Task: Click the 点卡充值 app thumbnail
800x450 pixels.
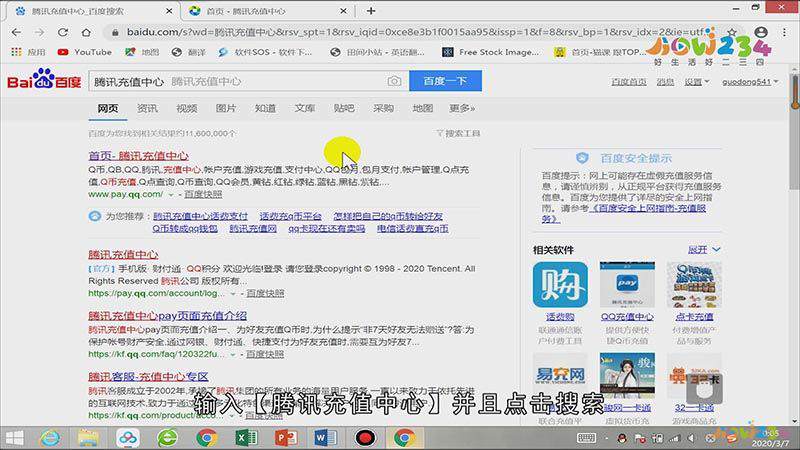Action: (694, 285)
